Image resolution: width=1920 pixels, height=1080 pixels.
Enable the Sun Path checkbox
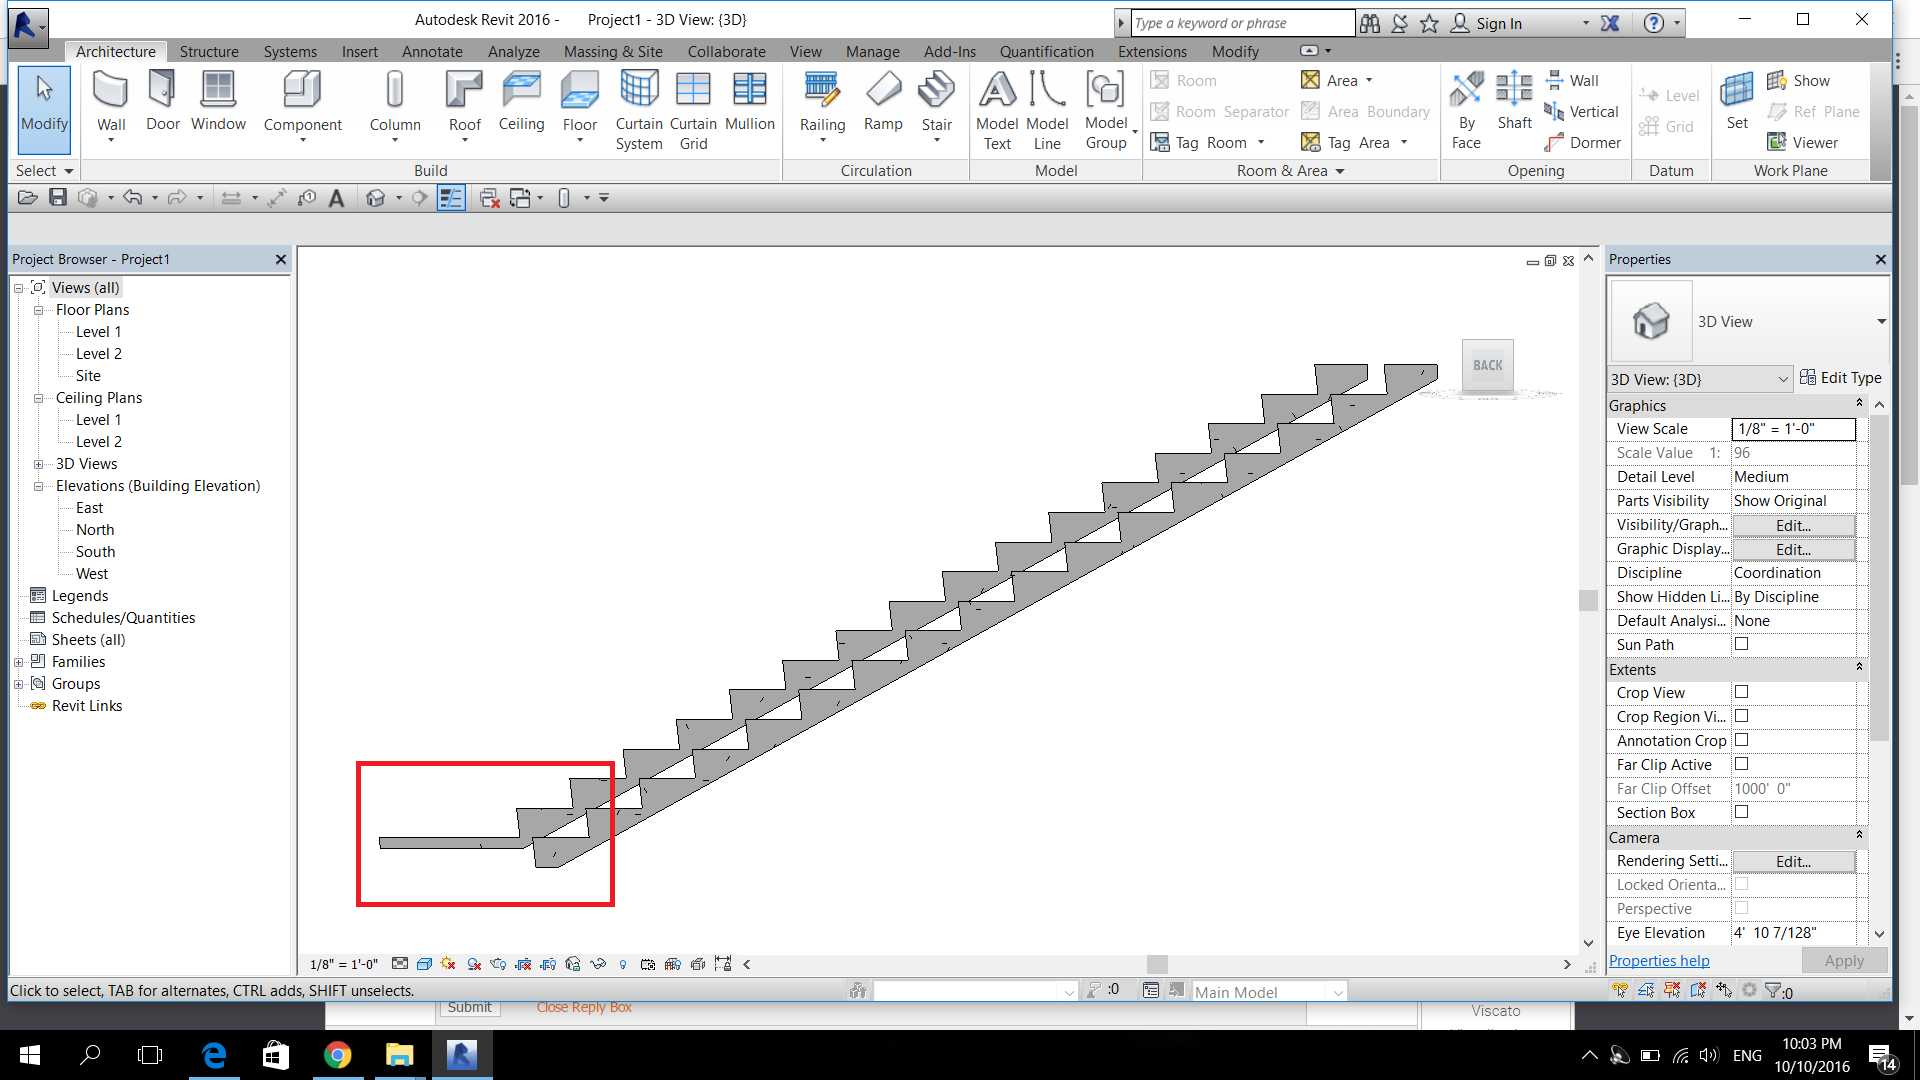pyautogui.click(x=1741, y=644)
